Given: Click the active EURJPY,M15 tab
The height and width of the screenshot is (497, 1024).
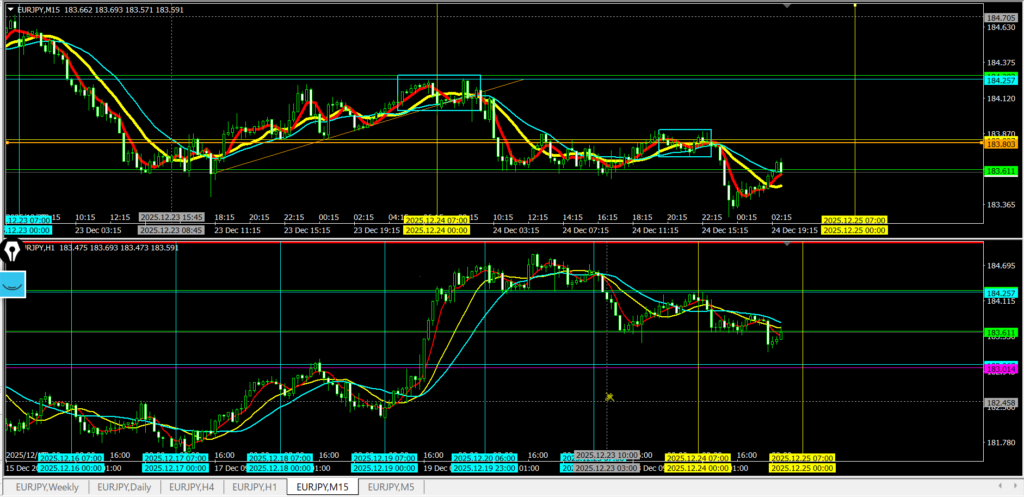Looking at the screenshot, I should coord(323,487).
